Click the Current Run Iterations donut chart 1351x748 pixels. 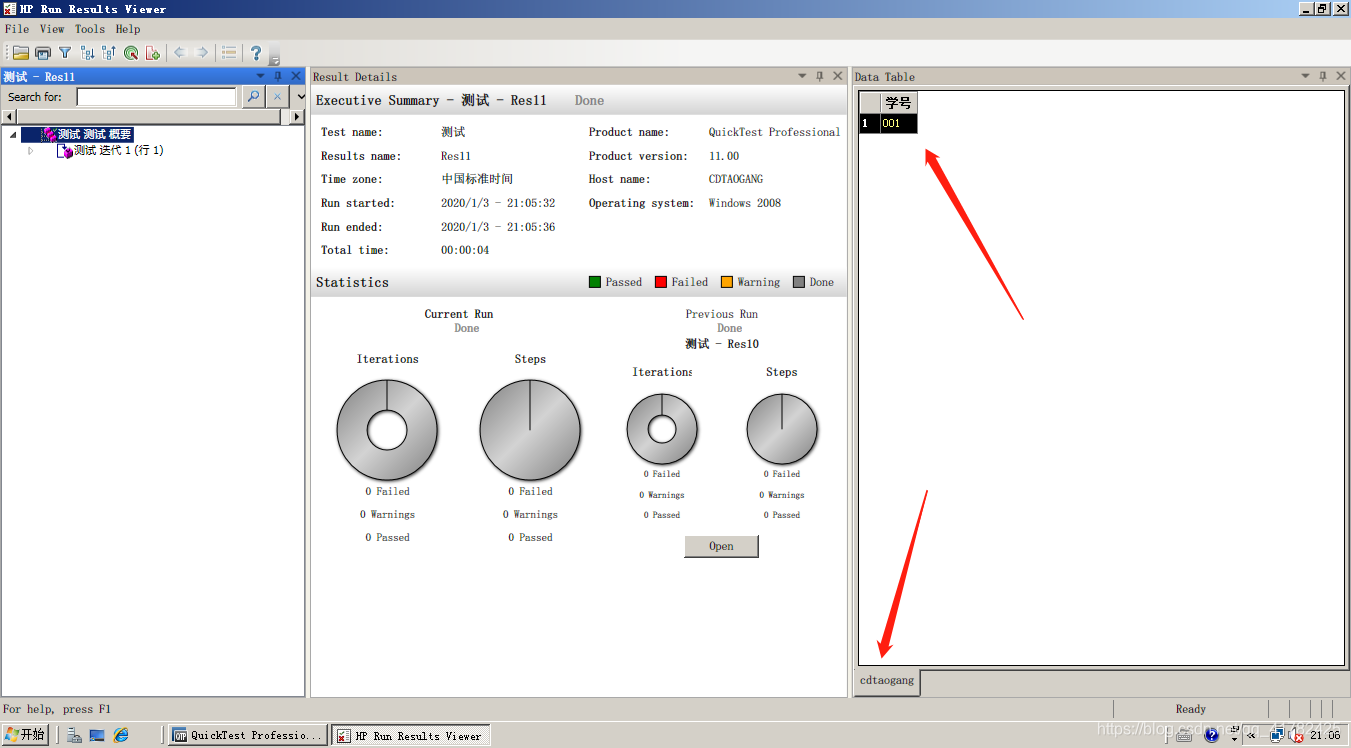point(387,431)
